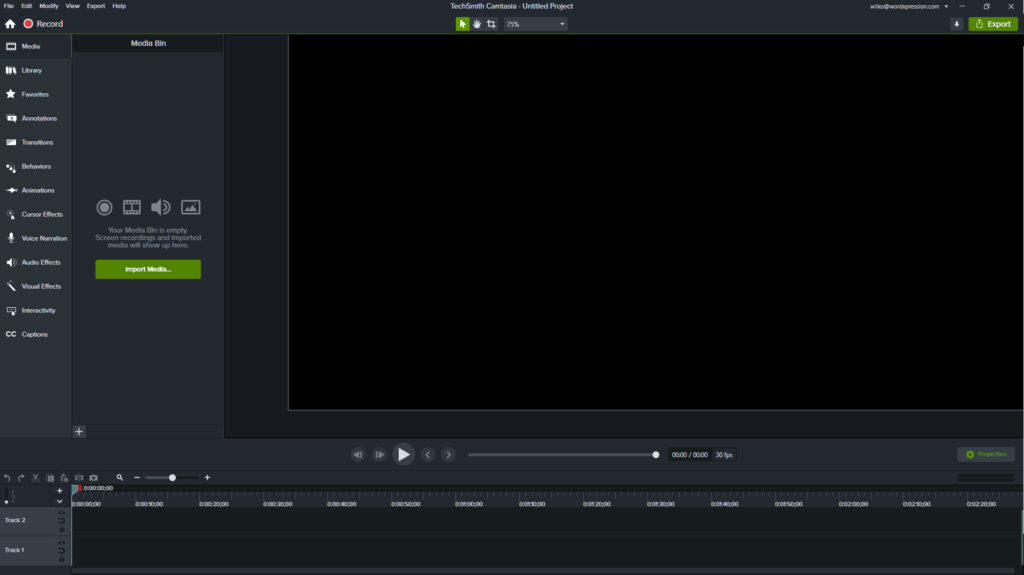Open the Transitions panel
This screenshot has height=575, width=1024.
coord(35,142)
